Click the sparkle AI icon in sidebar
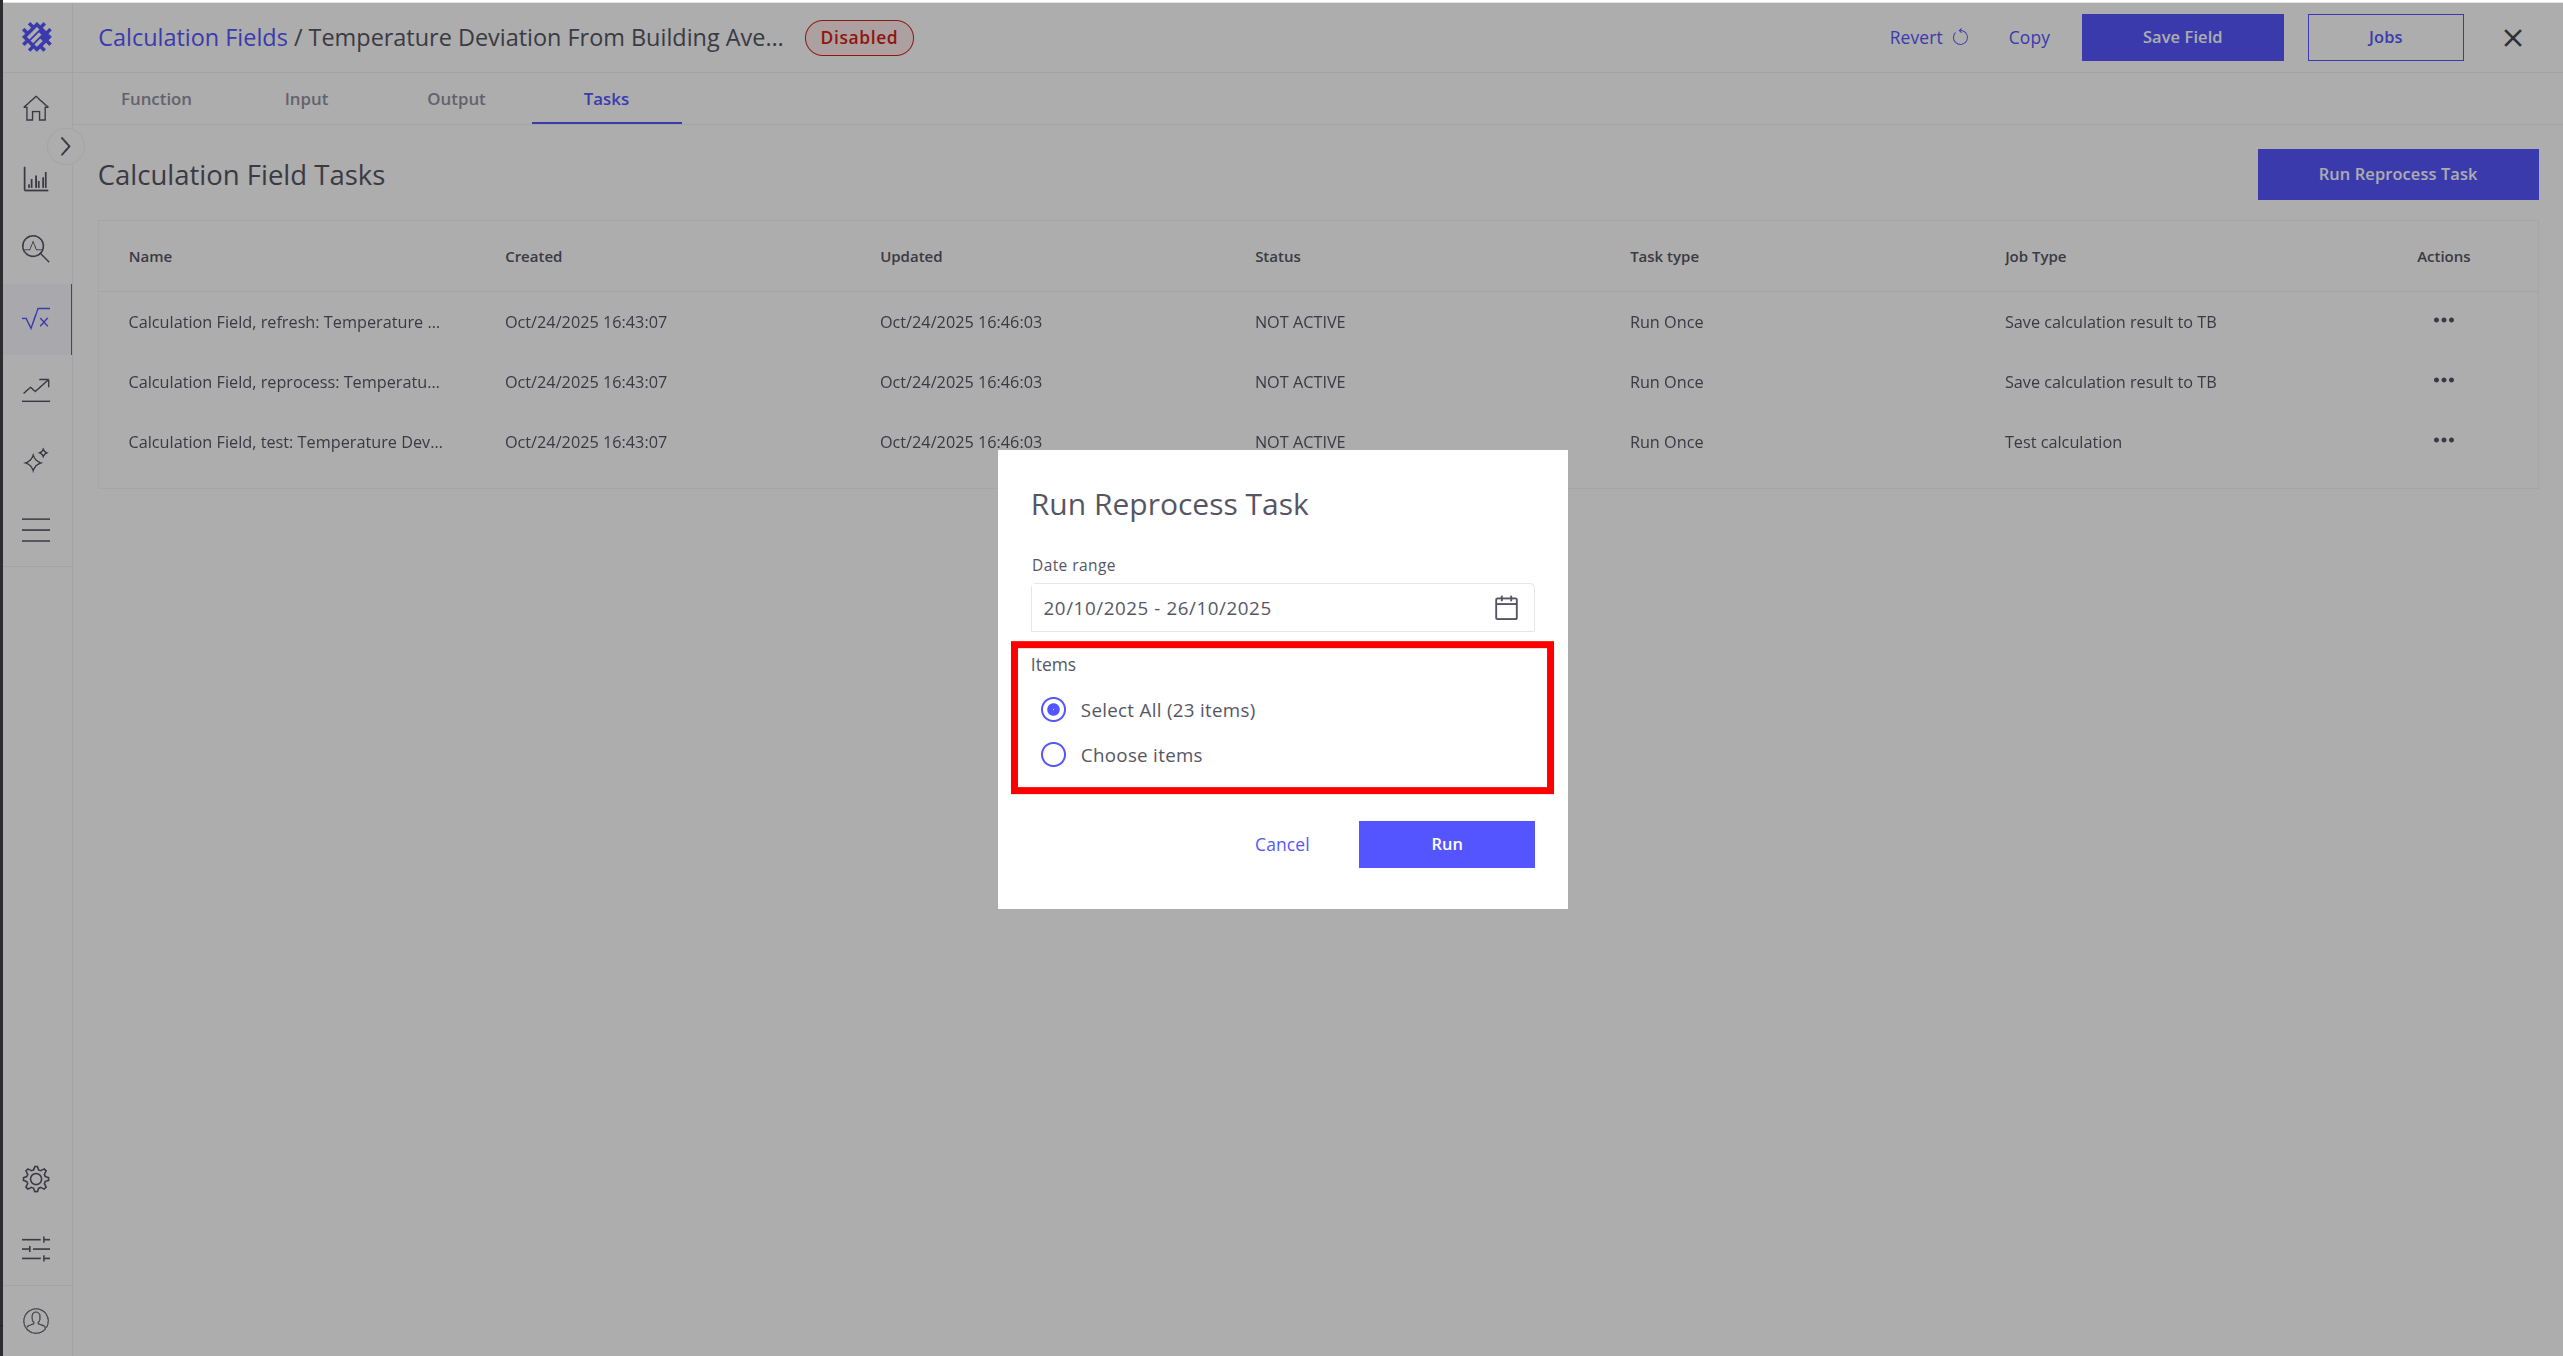This screenshot has width=2563, height=1356. pos(36,460)
